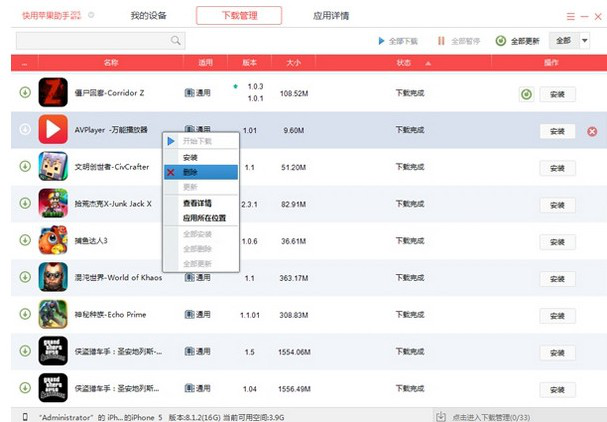The height and width of the screenshot is (422, 607).
Task: Install AVPlayer with its row 安装 button
Action: click(x=557, y=132)
